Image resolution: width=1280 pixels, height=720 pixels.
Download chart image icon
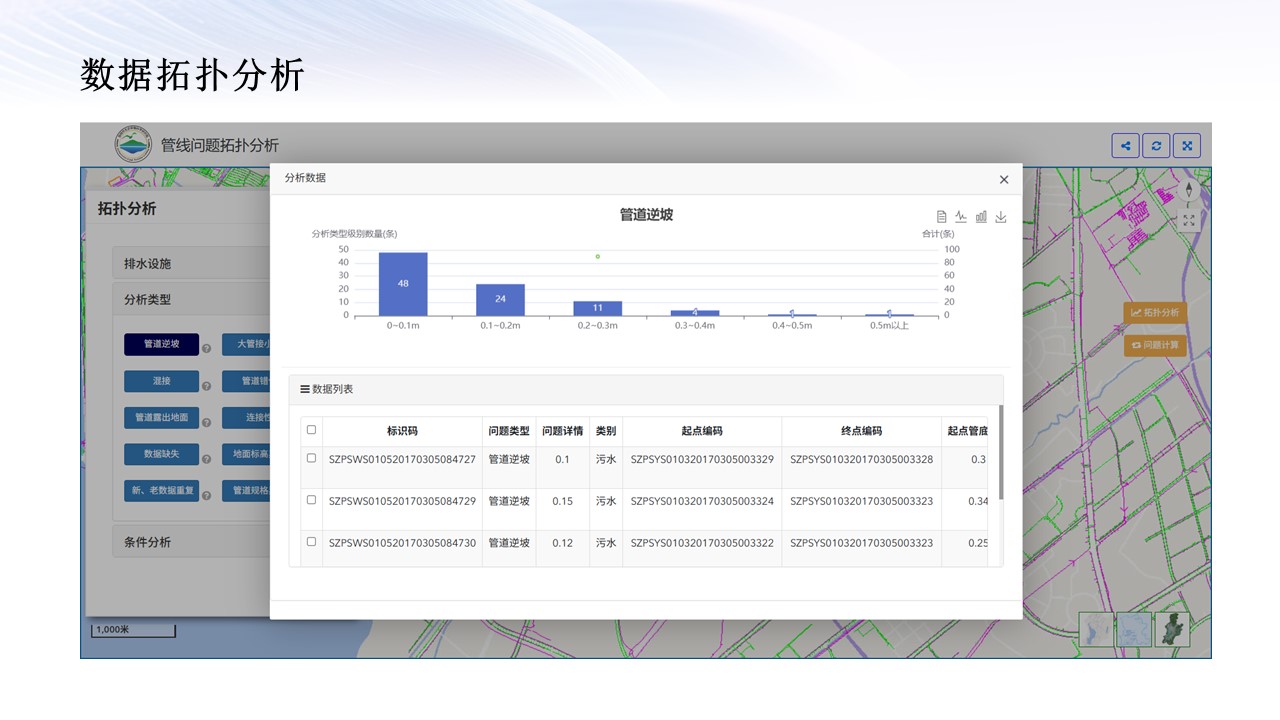pos(1001,217)
